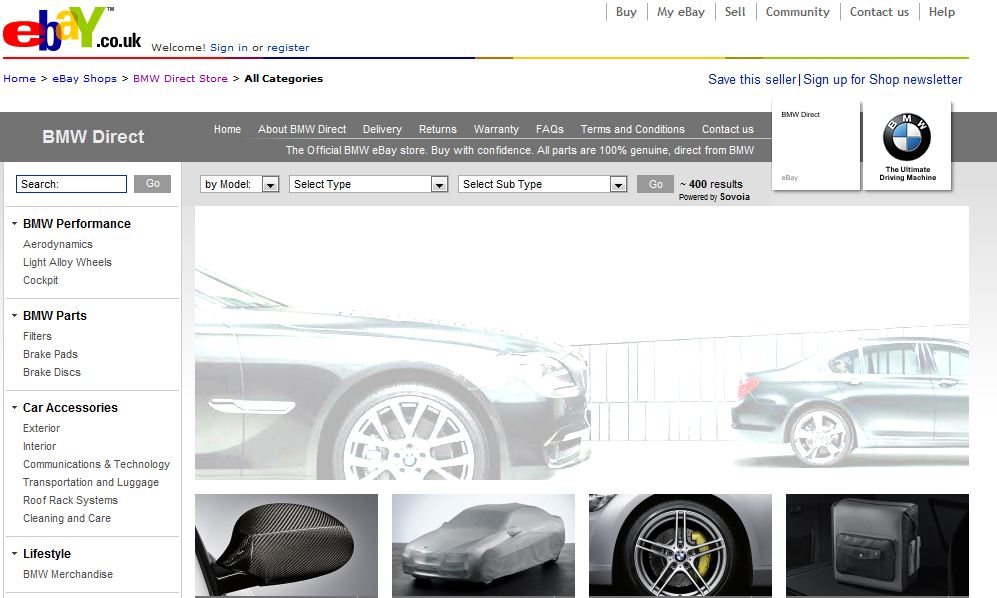Click the eBay.co.uk logo
This screenshot has height=598, width=997.
click(x=72, y=29)
